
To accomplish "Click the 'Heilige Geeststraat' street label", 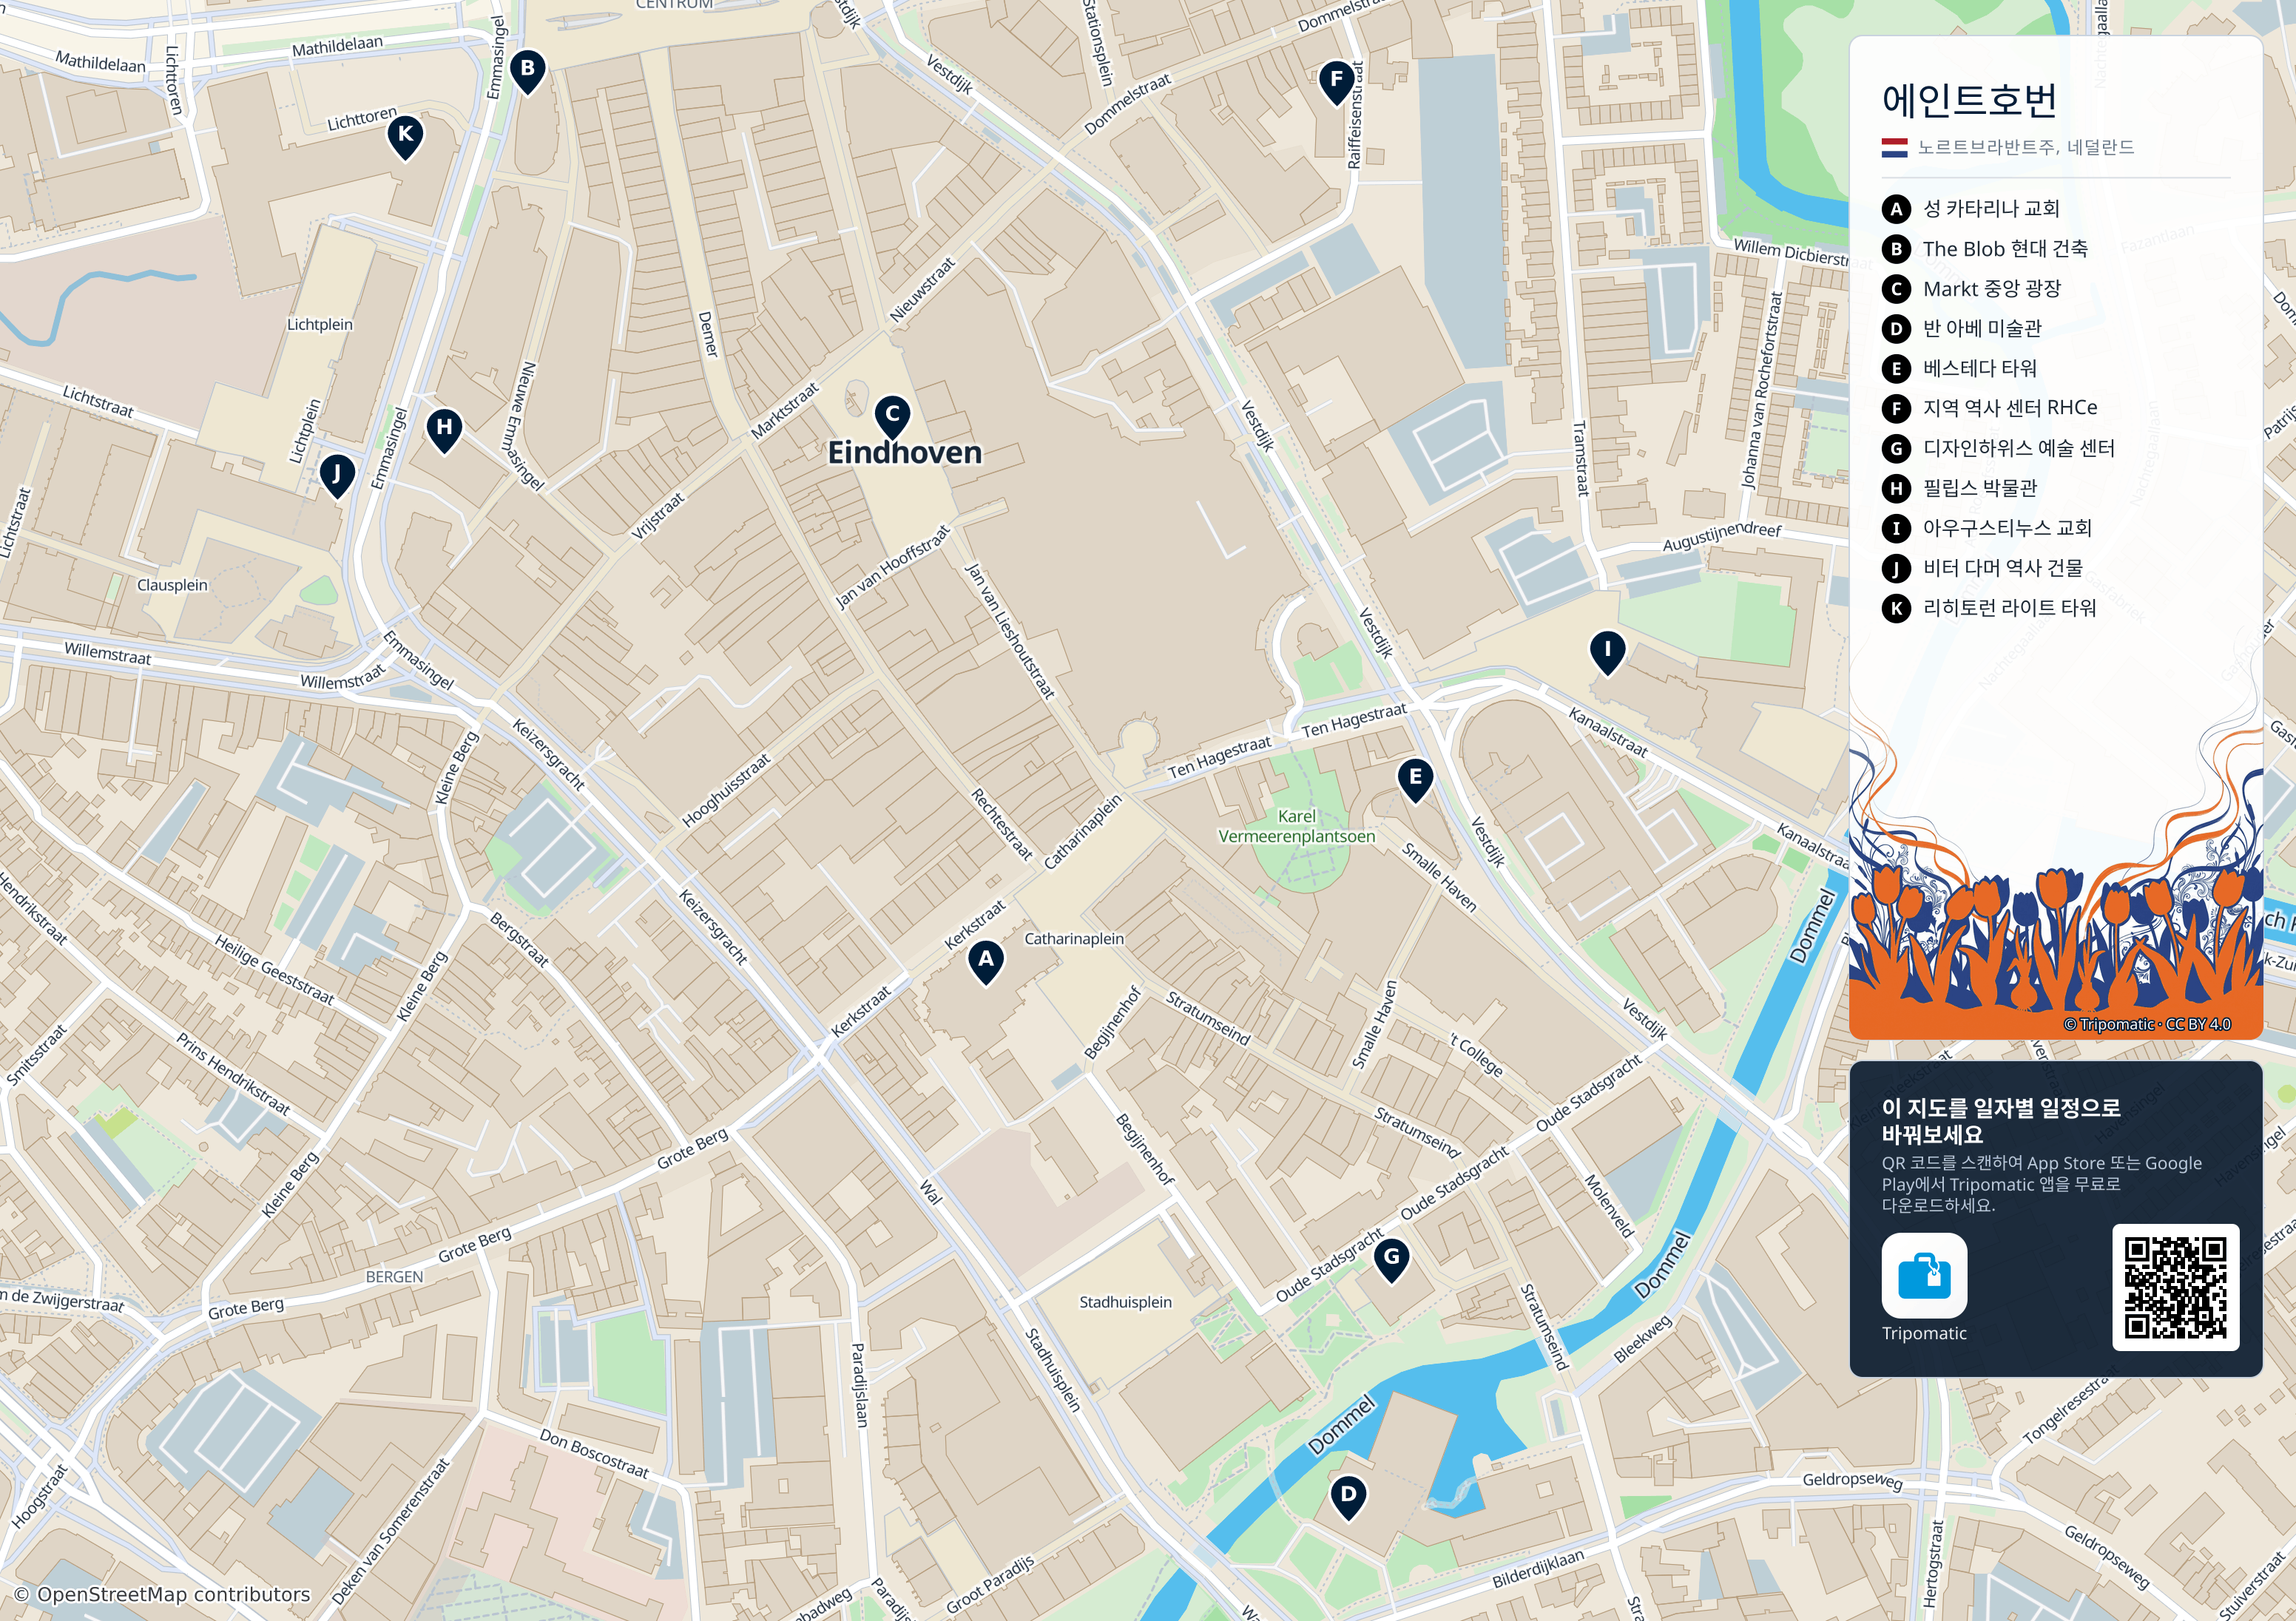I will click(x=274, y=969).
